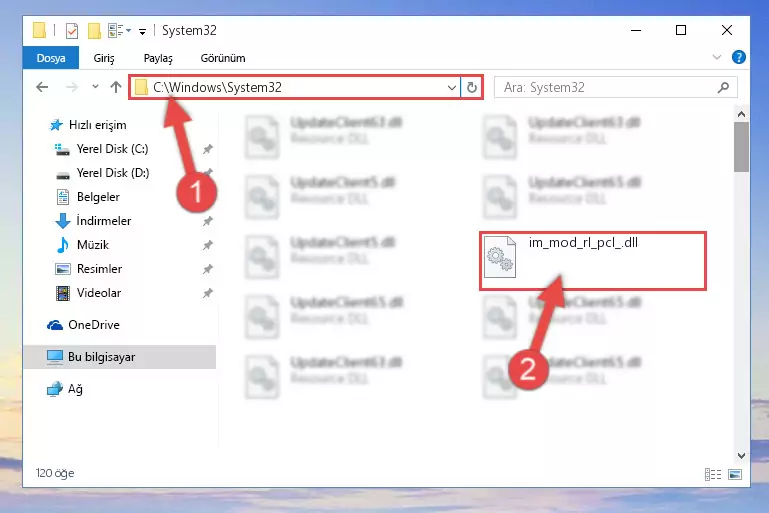The width and height of the screenshot is (769, 513).
Task: Expand address bar history dropdown
Action: 452,88
